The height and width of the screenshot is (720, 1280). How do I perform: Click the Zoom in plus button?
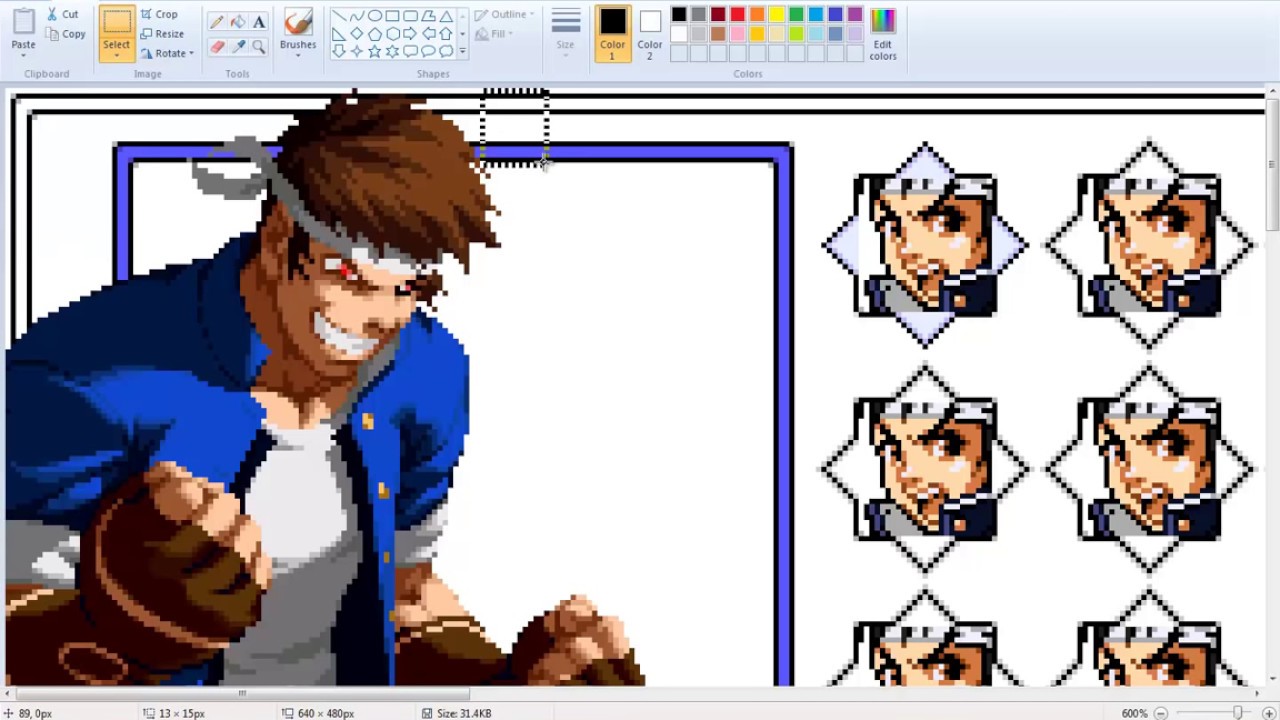1268,713
